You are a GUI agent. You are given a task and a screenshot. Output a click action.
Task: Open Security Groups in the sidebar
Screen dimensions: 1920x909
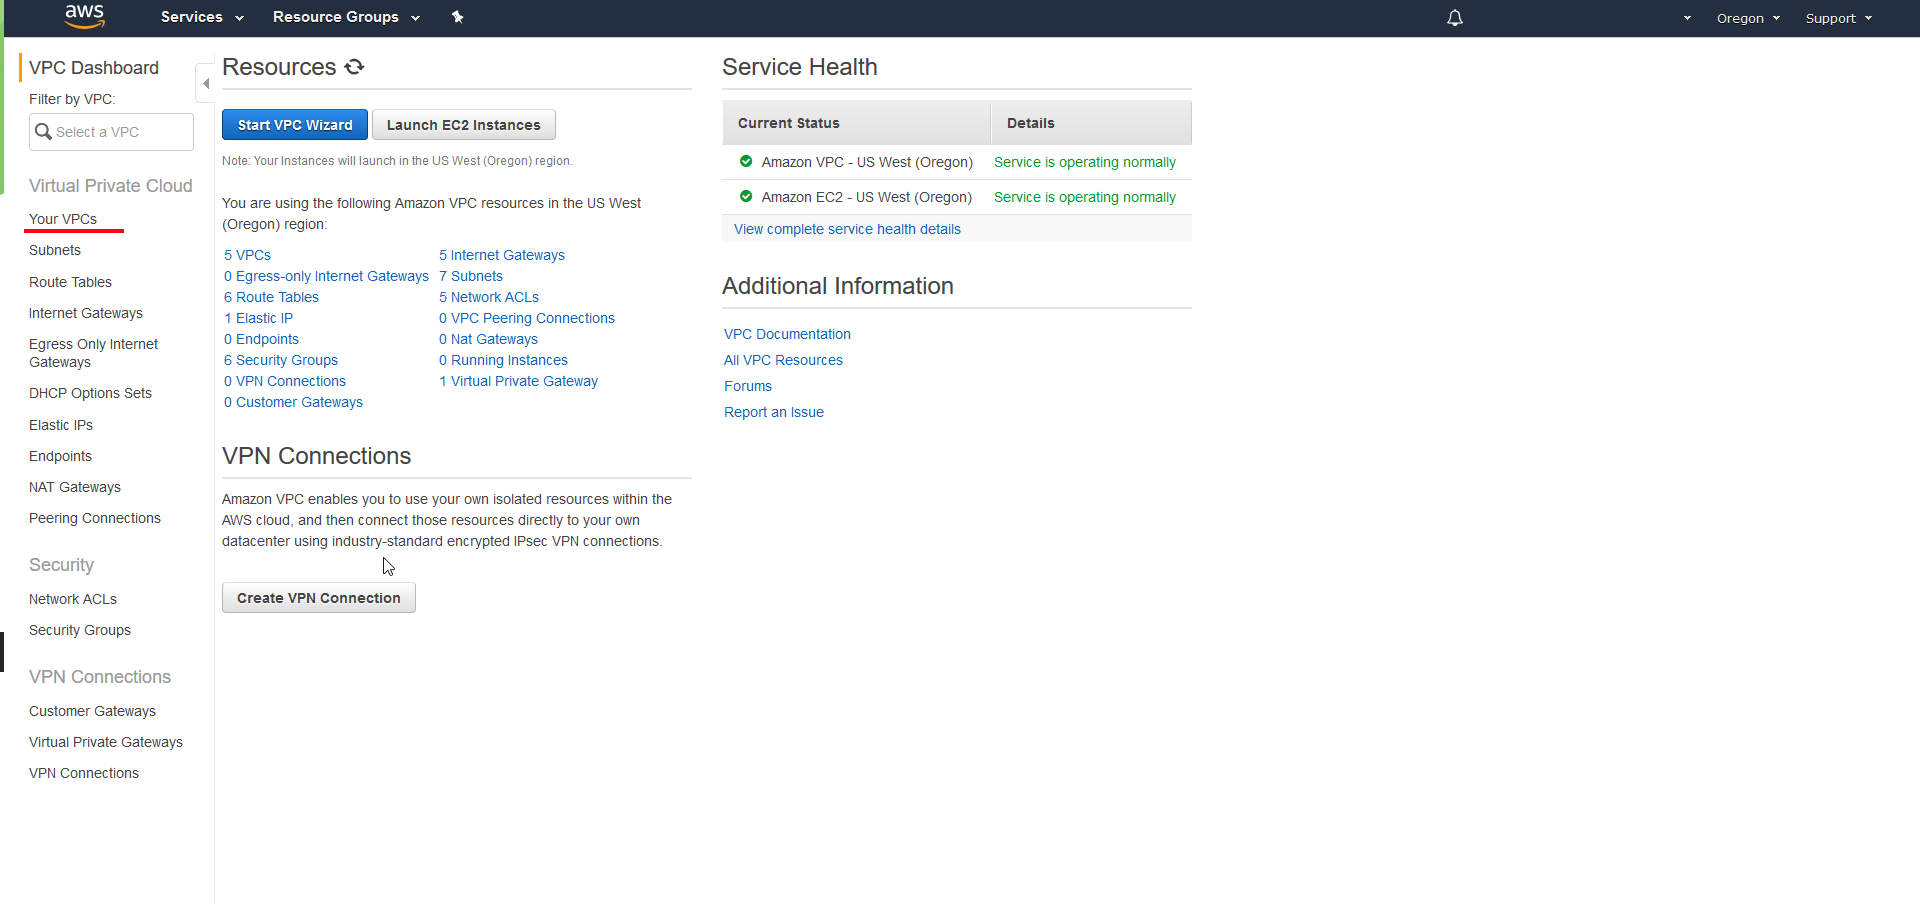(x=80, y=630)
